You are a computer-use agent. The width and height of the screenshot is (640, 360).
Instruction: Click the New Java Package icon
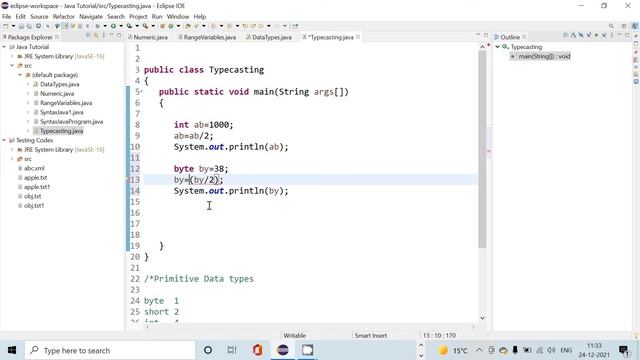click(x=162, y=26)
